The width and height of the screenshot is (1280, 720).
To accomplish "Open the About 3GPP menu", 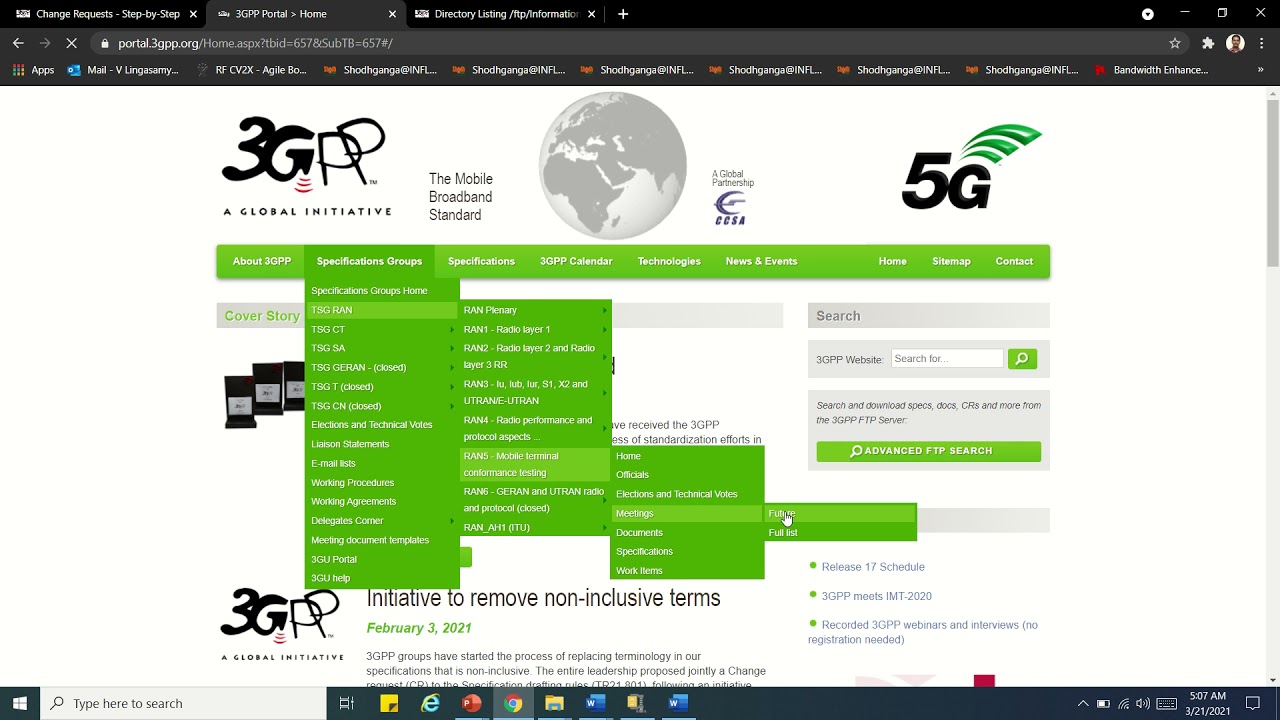I will tap(262, 261).
